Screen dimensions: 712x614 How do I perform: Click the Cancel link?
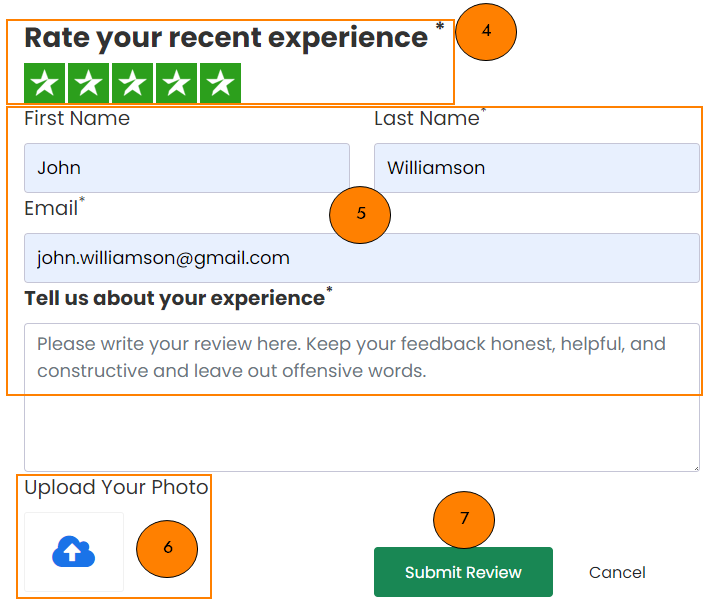tap(617, 573)
